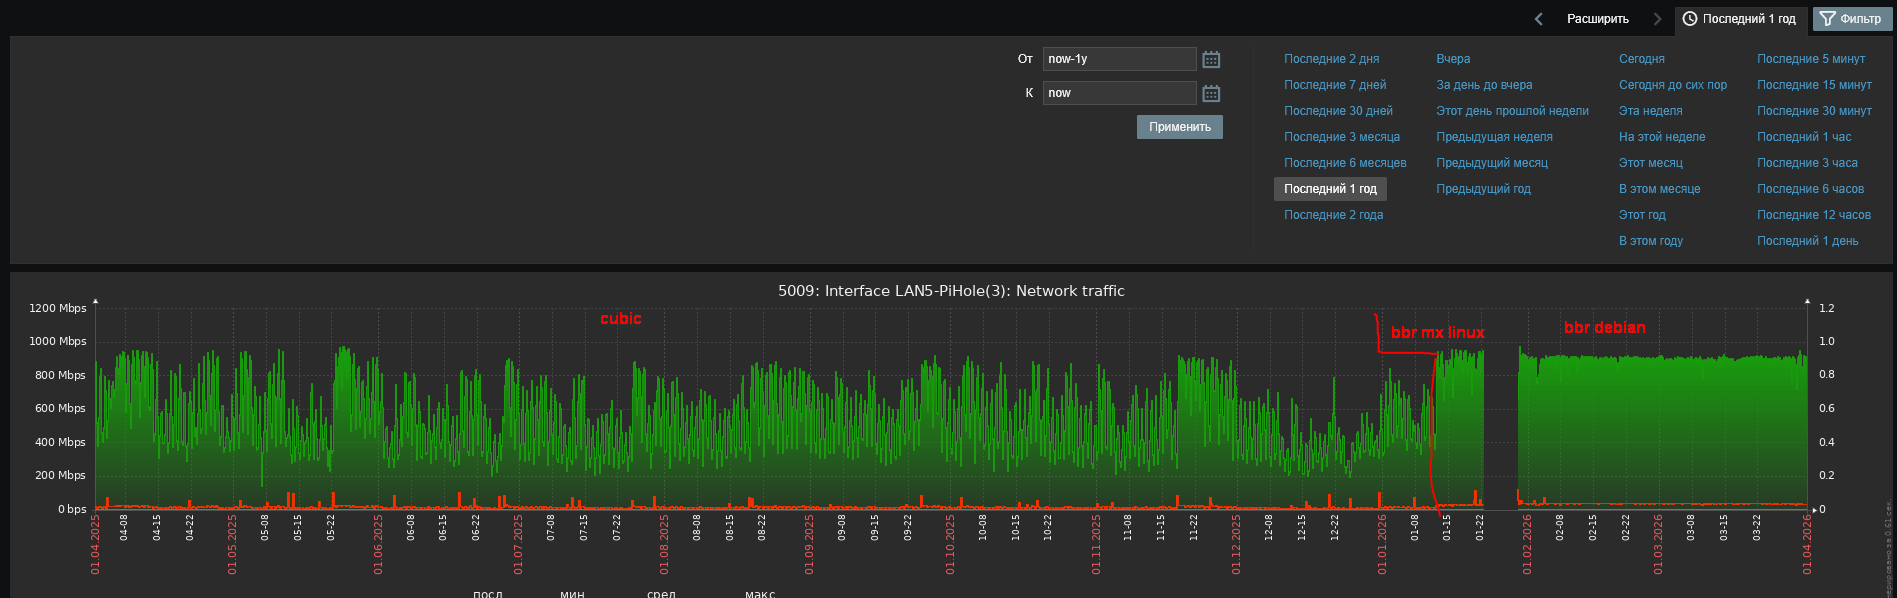Select the Последние 2 дня range
This screenshot has width=1897, height=598.
(1331, 59)
